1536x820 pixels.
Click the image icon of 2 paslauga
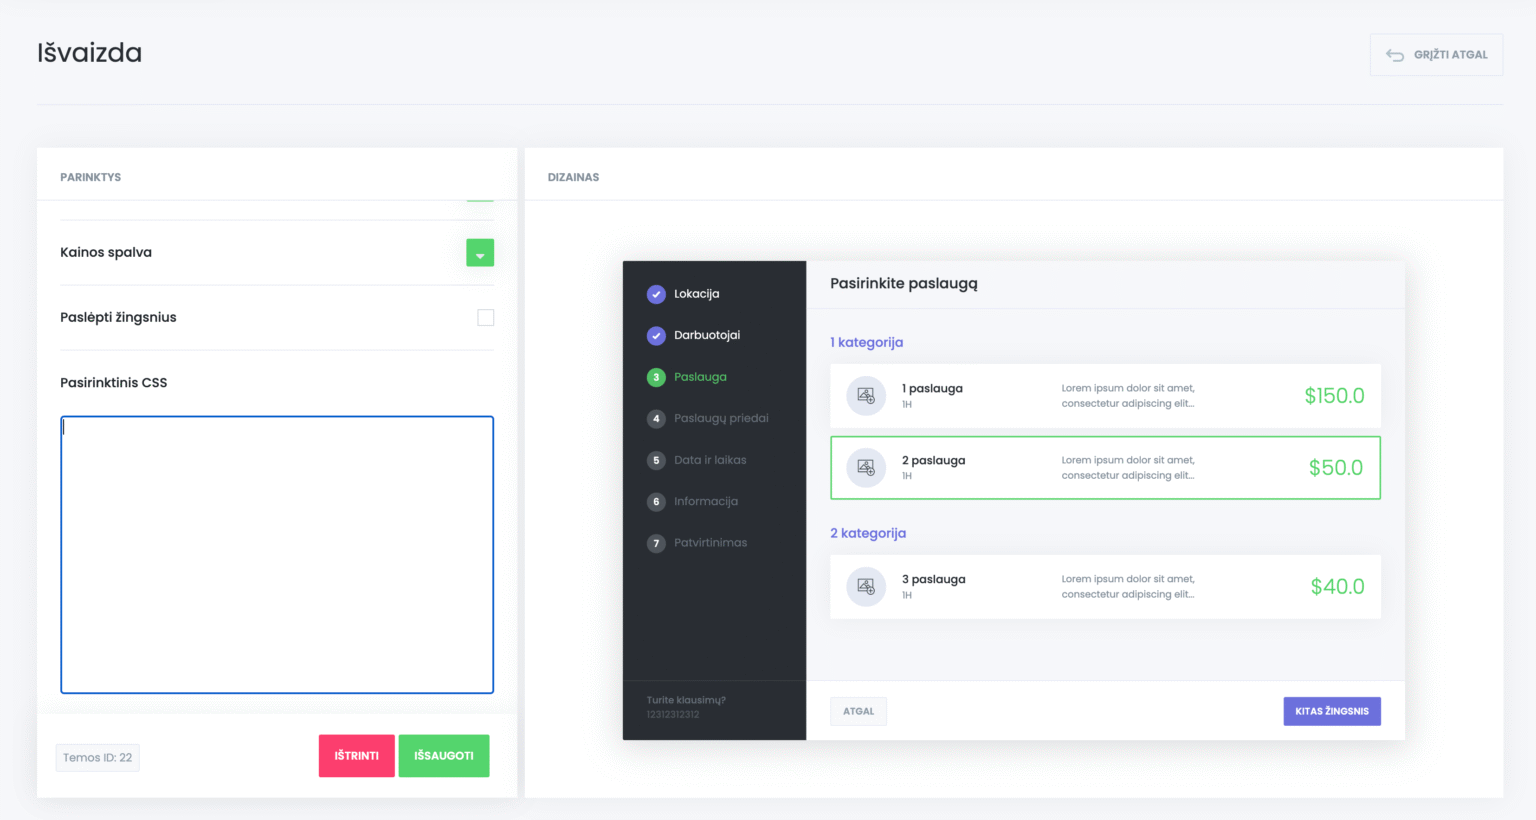click(x=866, y=468)
